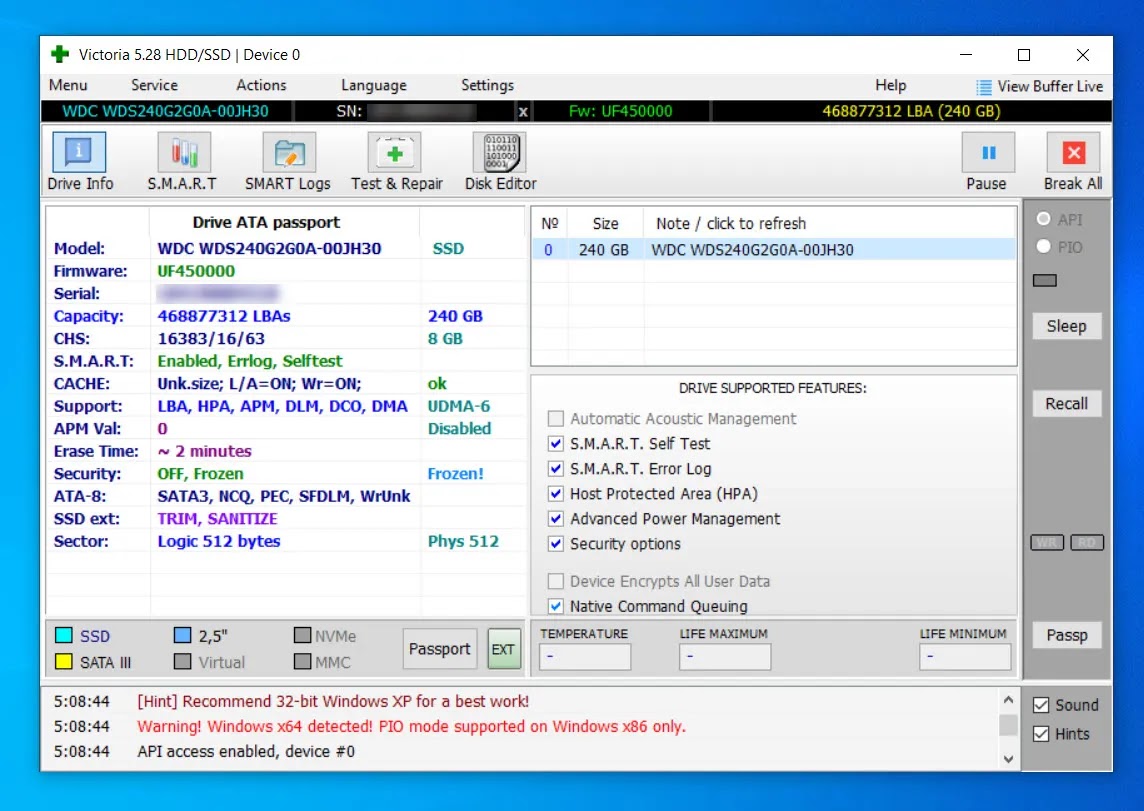Select the PIO radio button
This screenshot has height=811, width=1144.
coord(1044,247)
